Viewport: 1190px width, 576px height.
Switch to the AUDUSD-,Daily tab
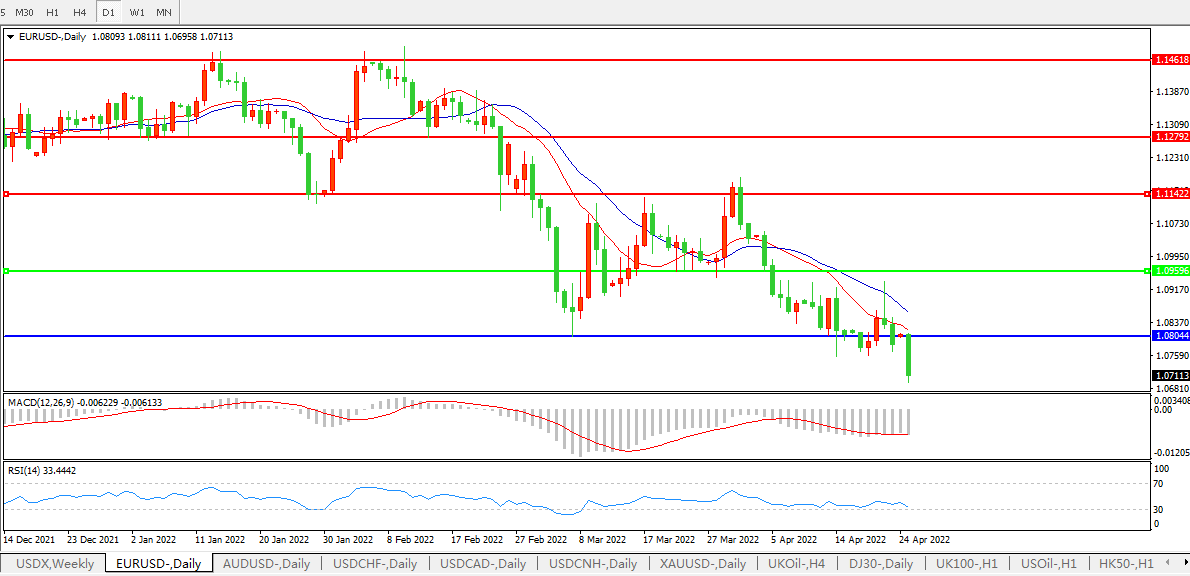click(266, 564)
